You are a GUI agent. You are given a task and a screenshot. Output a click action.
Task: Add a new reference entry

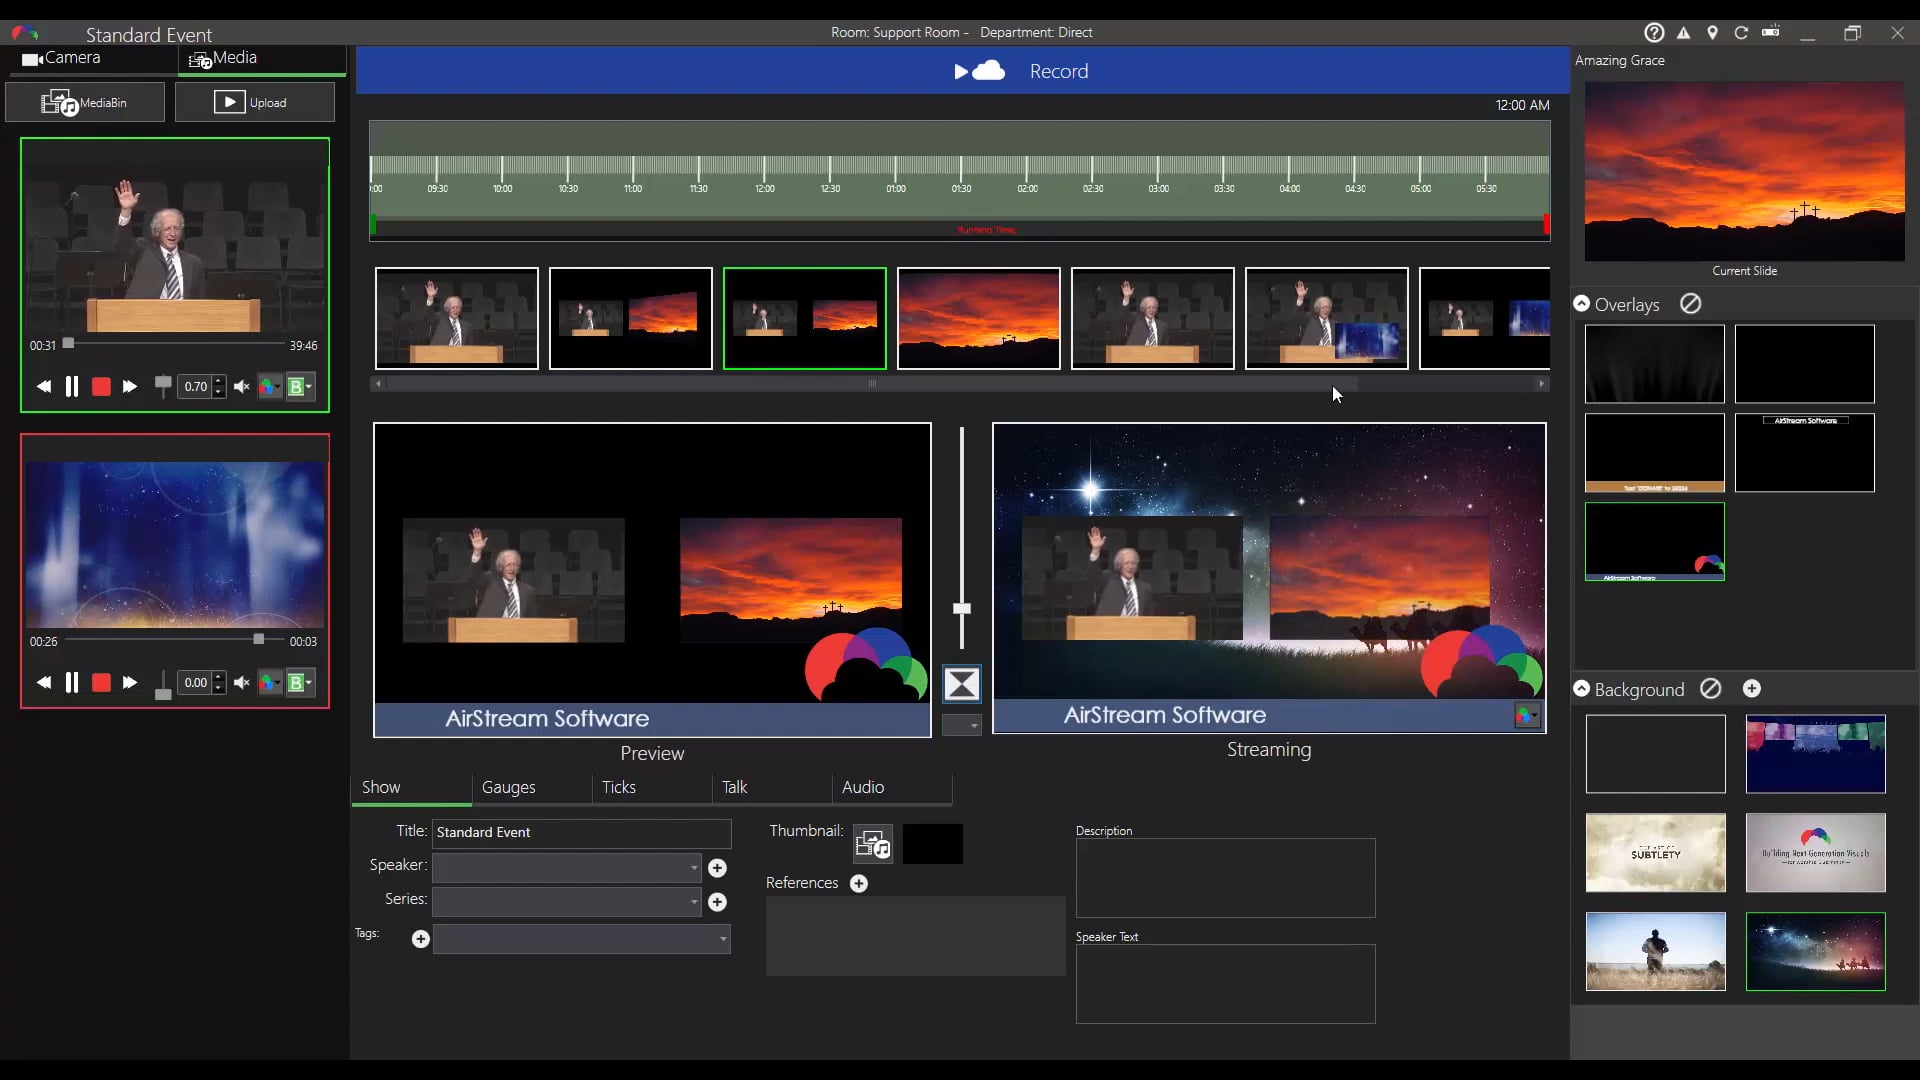[x=859, y=883]
